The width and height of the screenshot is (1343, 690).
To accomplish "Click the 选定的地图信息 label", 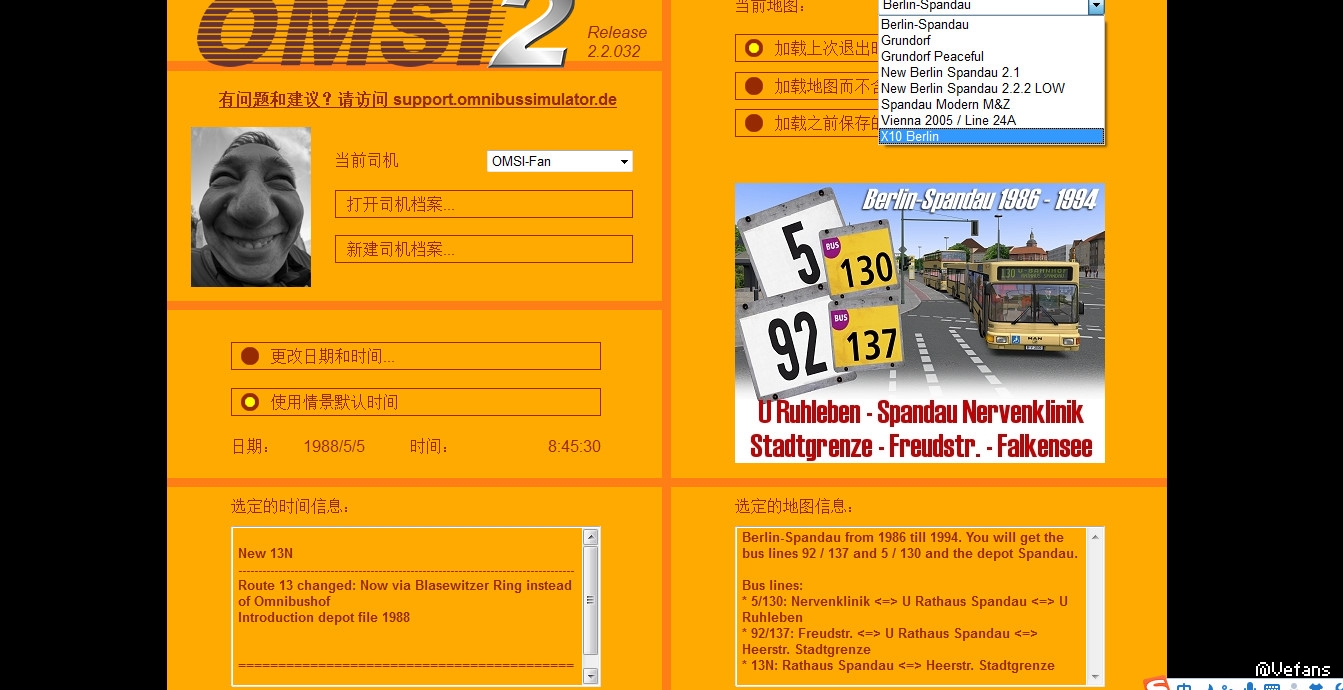I will coord(794,507).
